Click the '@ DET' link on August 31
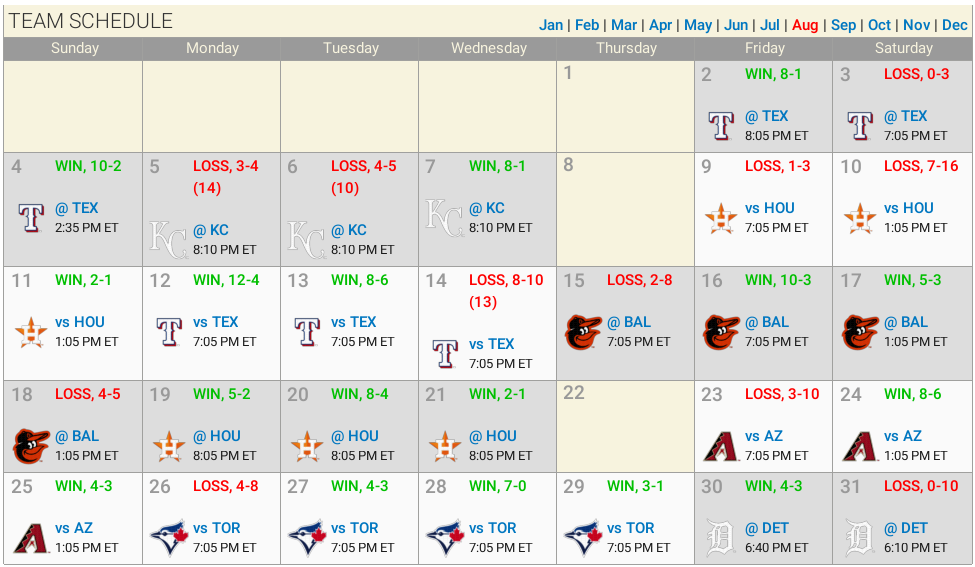This screenshot has width=975, height=567. tap(906, 528)
